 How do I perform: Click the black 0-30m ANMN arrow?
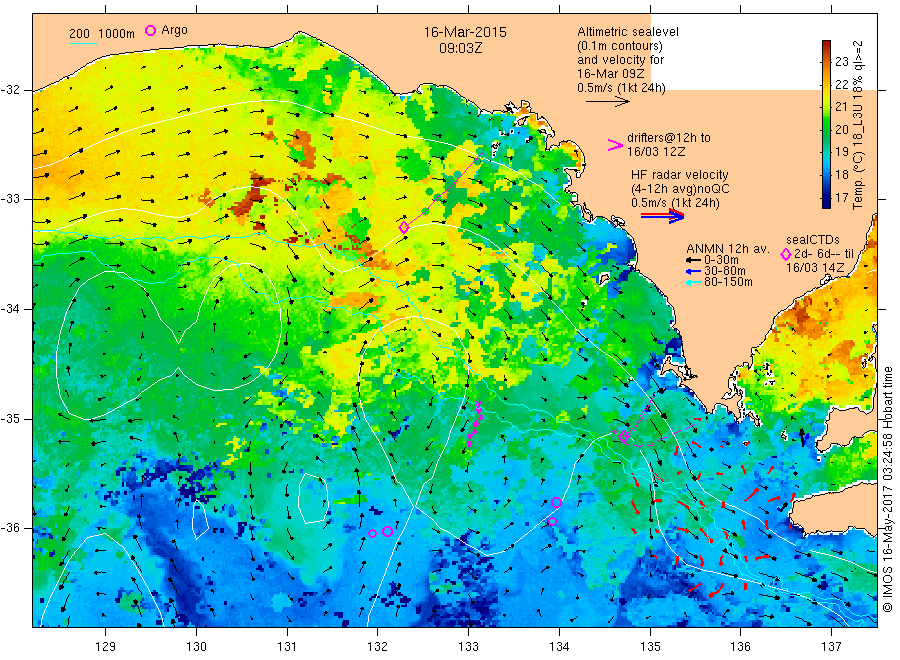[x=693, y=260]
